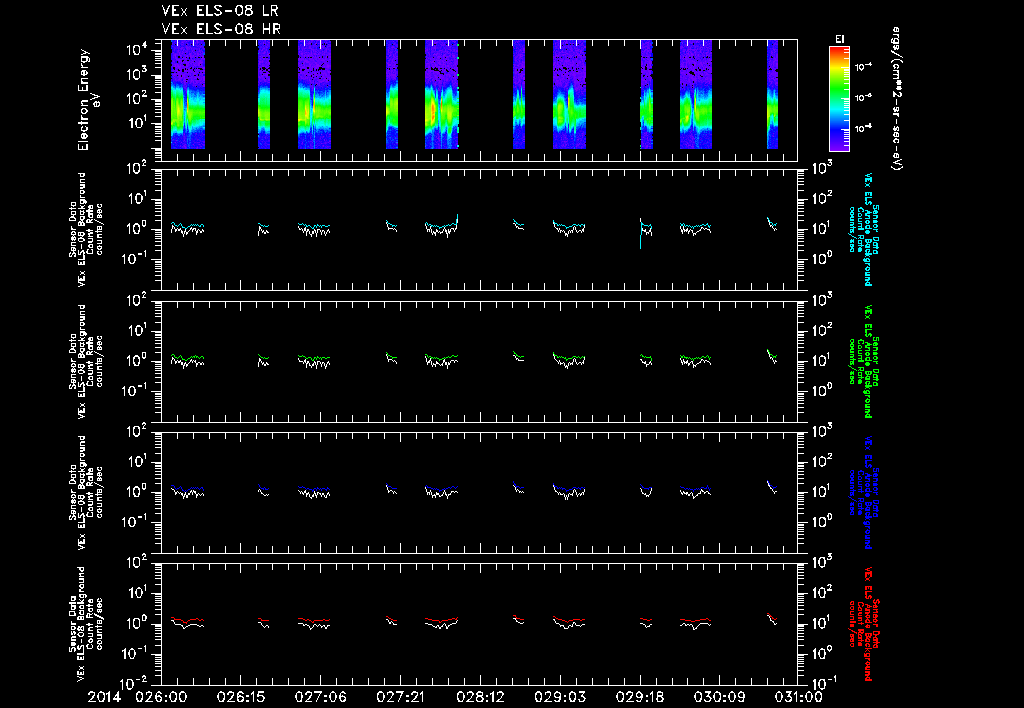
Task: Click the left axis label of blue-trace panel
Action: tap(86, 492)
